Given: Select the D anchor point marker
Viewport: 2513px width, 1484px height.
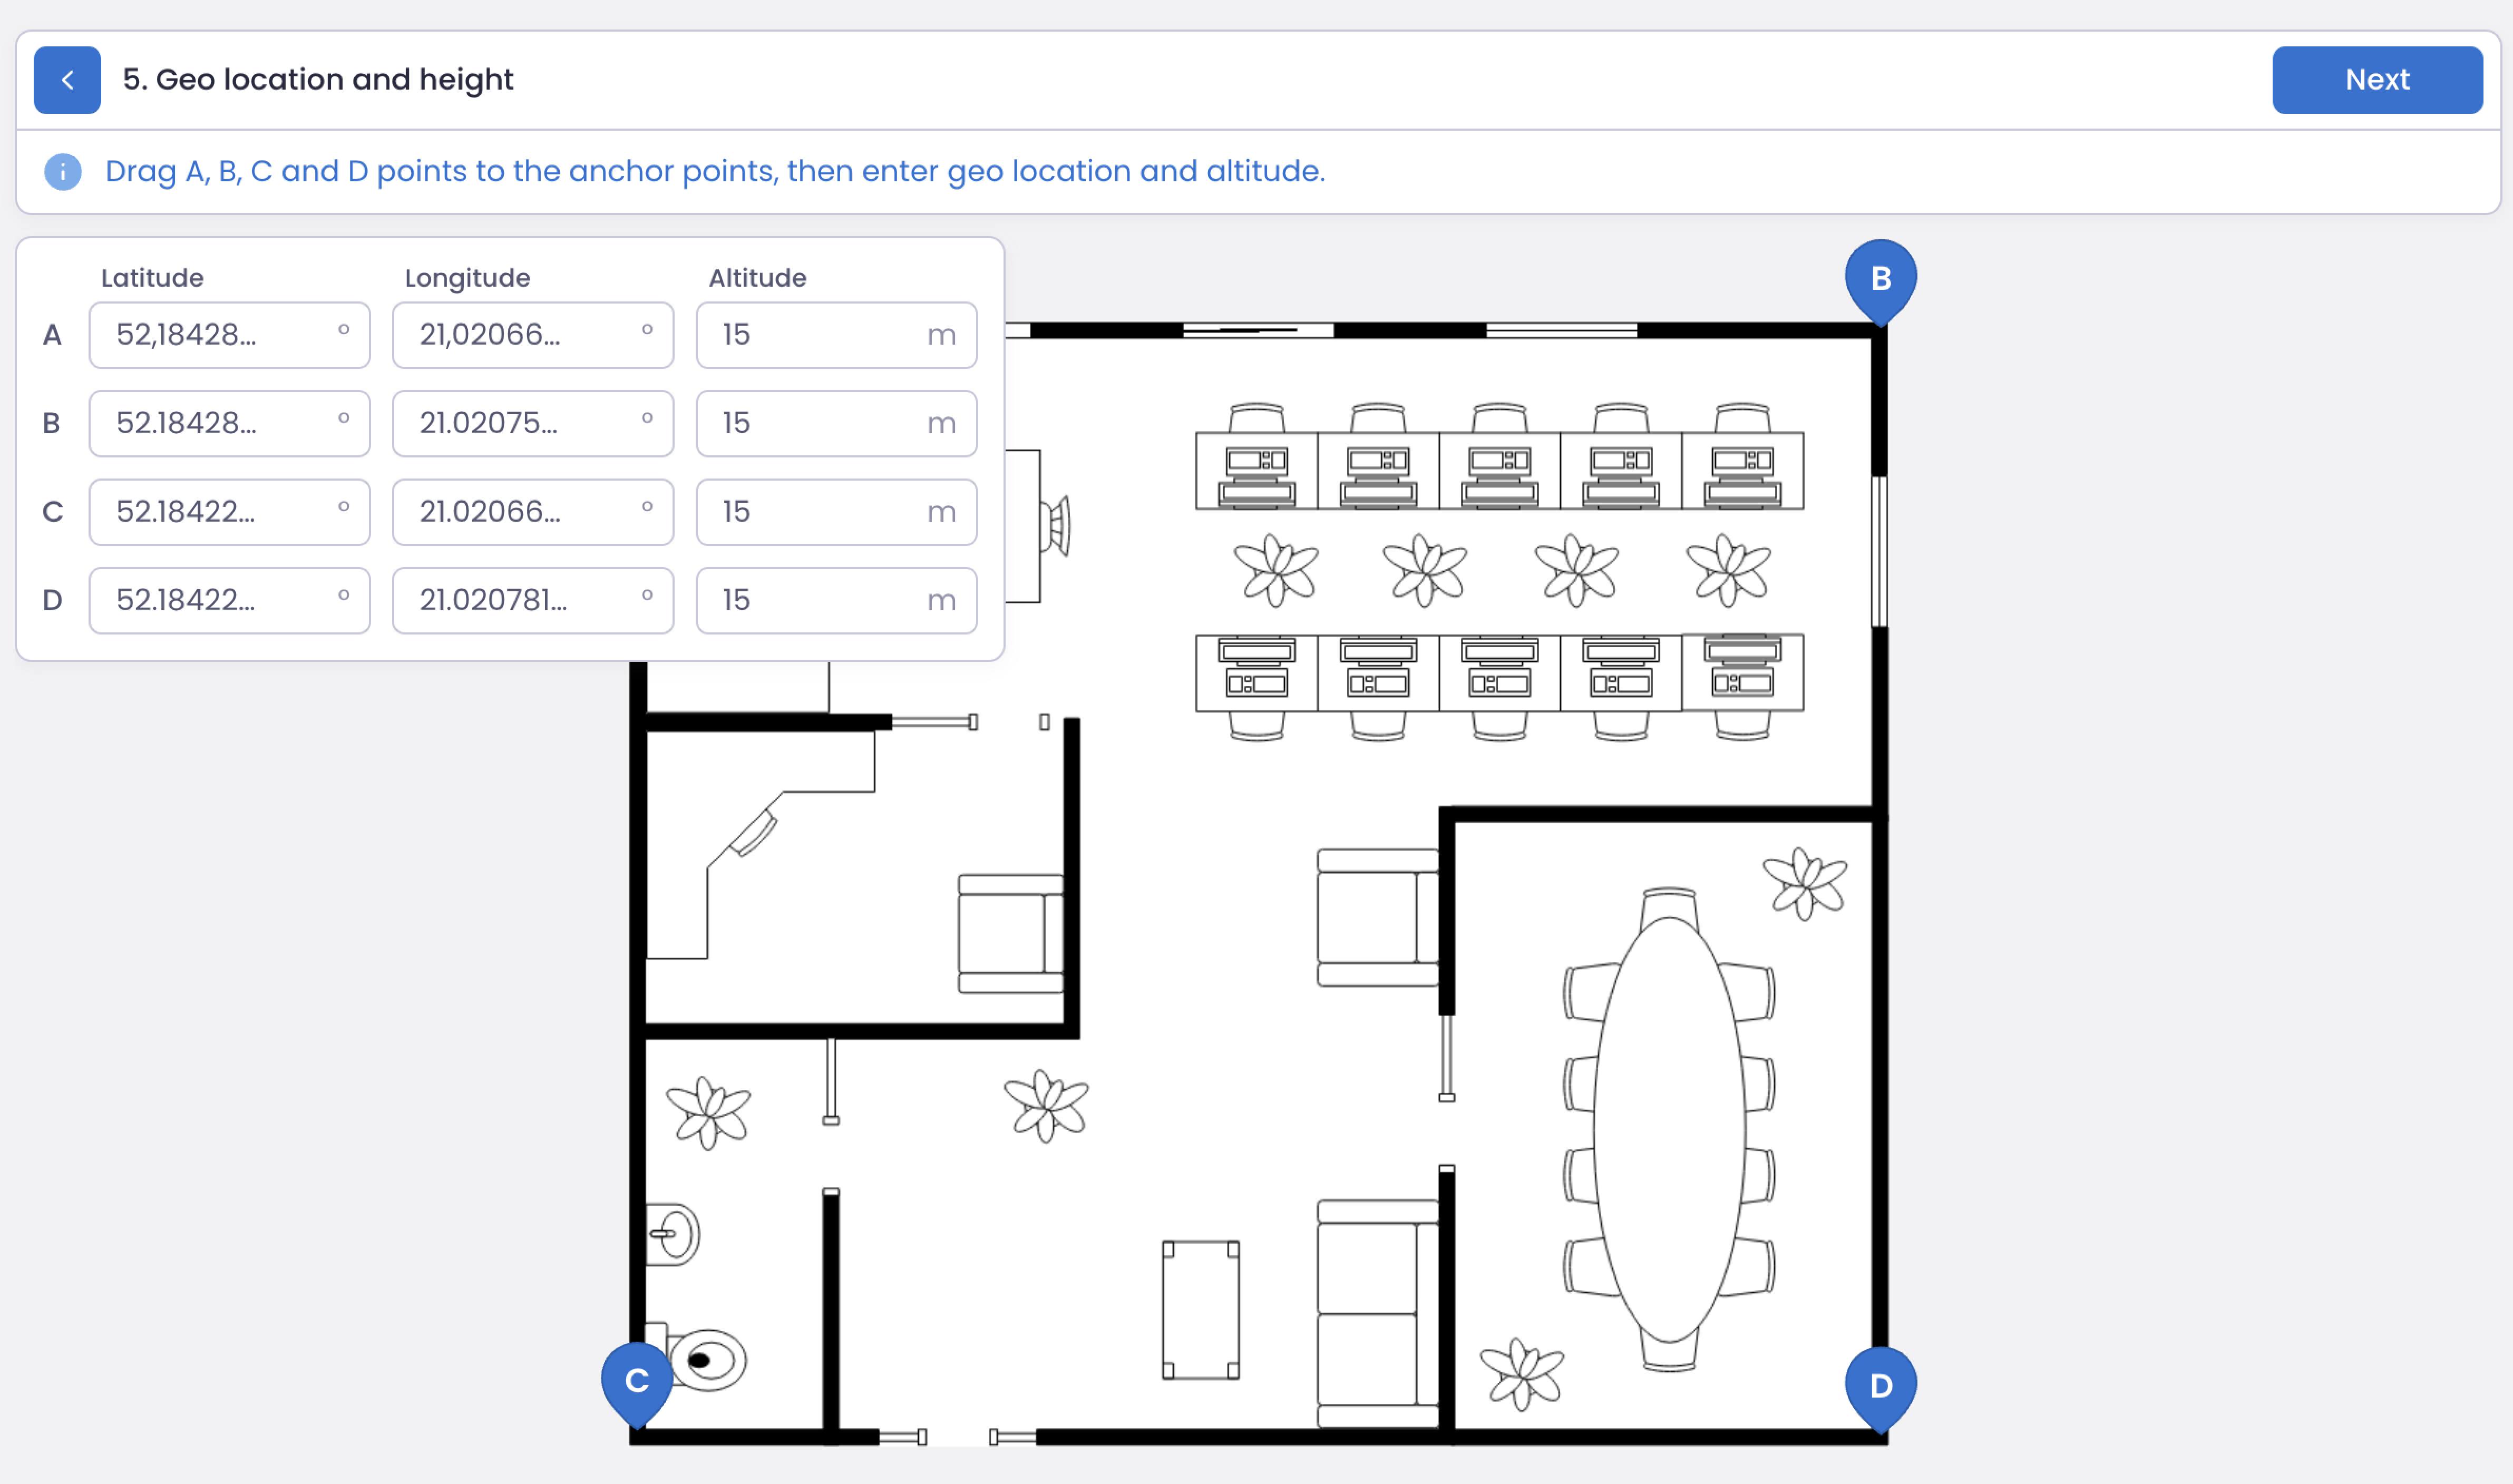Looking at the screenshot, I should click(x=1880, y=1385).
